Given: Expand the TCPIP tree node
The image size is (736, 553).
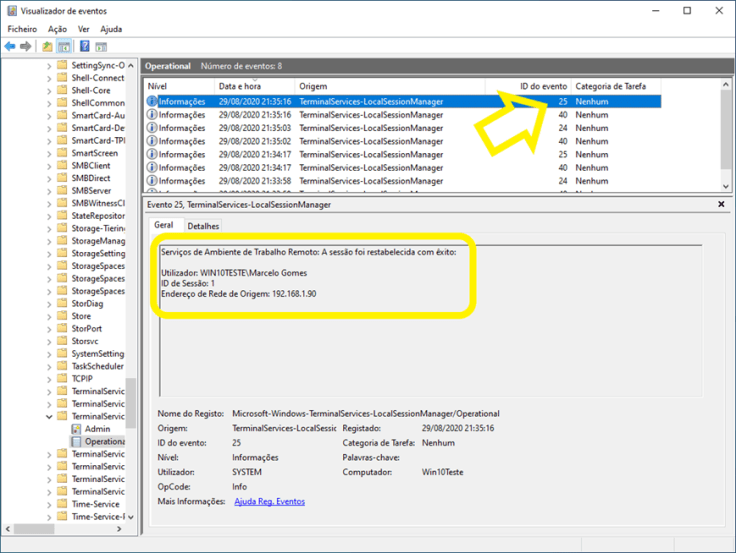Looking at the screenshot, I should (x=49, y=379).
